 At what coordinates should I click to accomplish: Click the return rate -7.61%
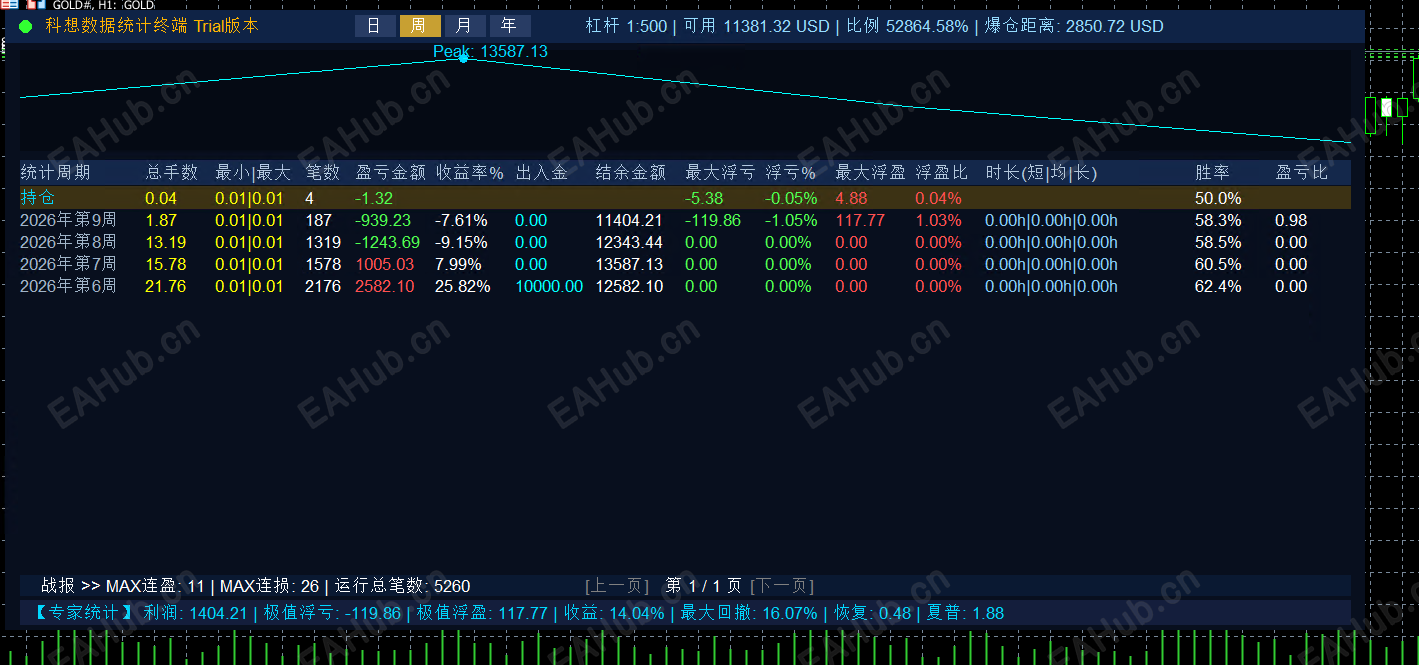pos(461,220)
